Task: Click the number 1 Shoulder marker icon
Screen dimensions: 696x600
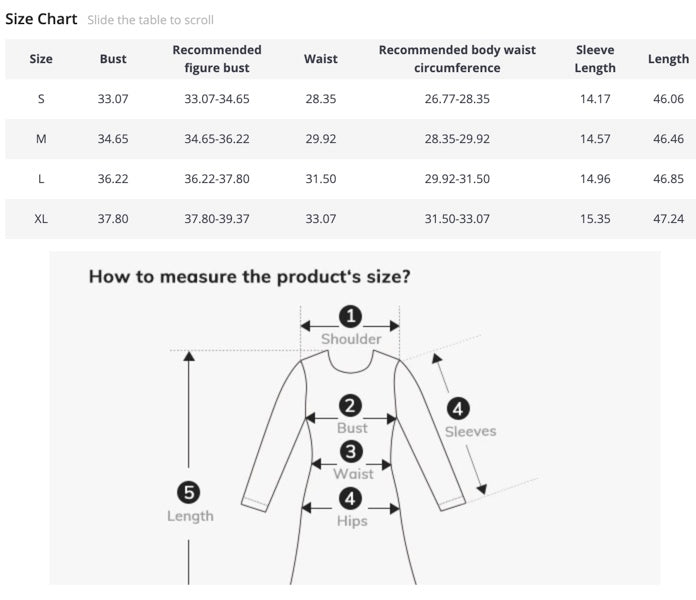Action: pos(350,317)
